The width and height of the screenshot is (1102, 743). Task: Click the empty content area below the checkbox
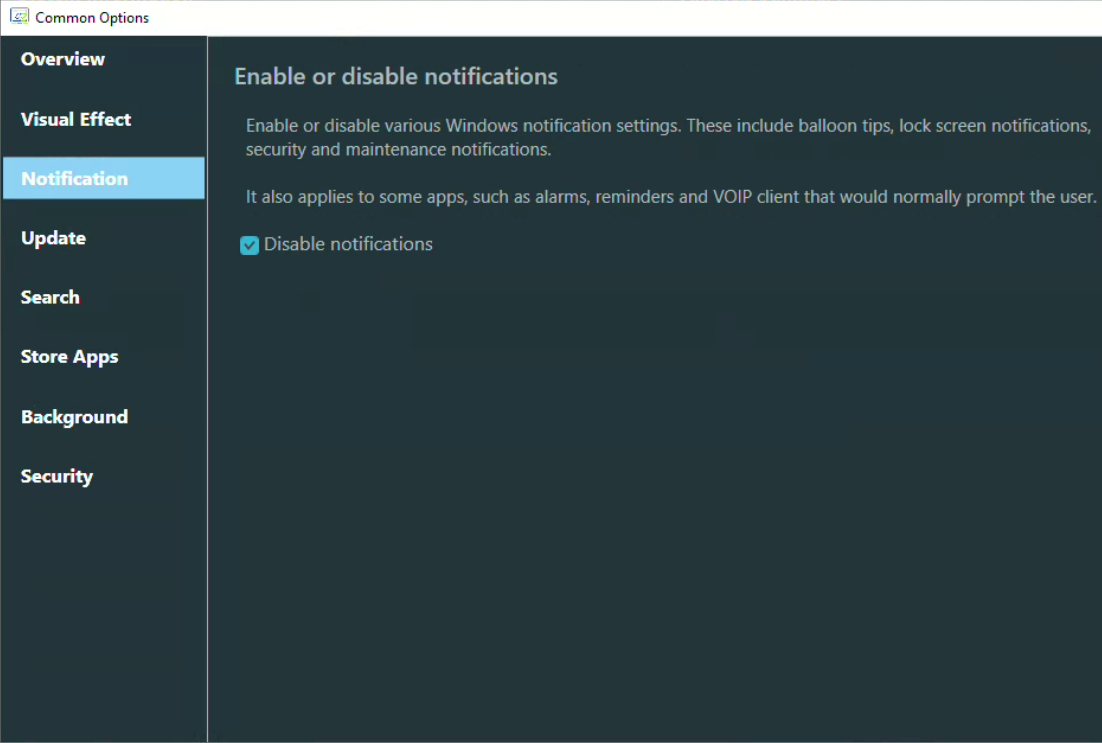(x=650, y=480)
